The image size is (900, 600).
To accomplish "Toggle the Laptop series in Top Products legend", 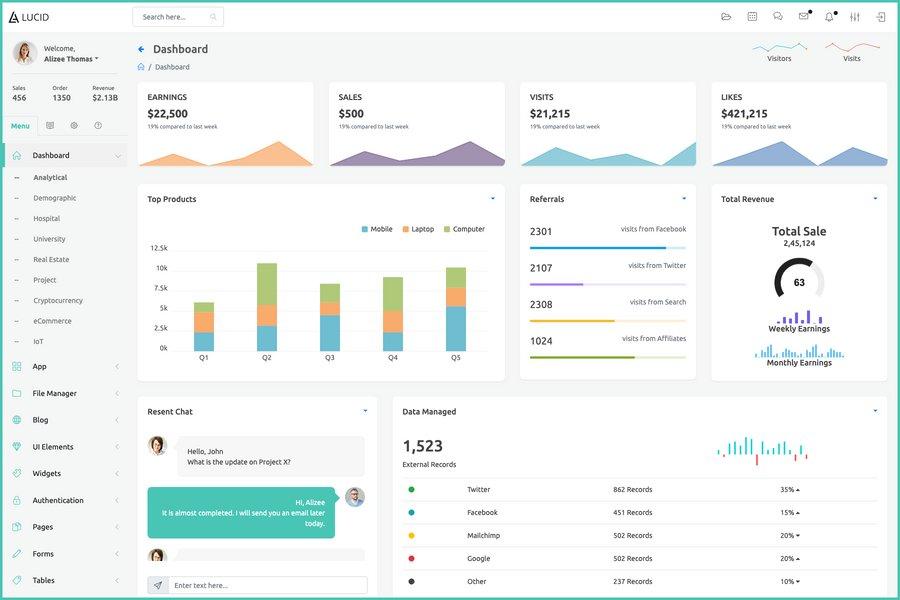I will [417, 227].
